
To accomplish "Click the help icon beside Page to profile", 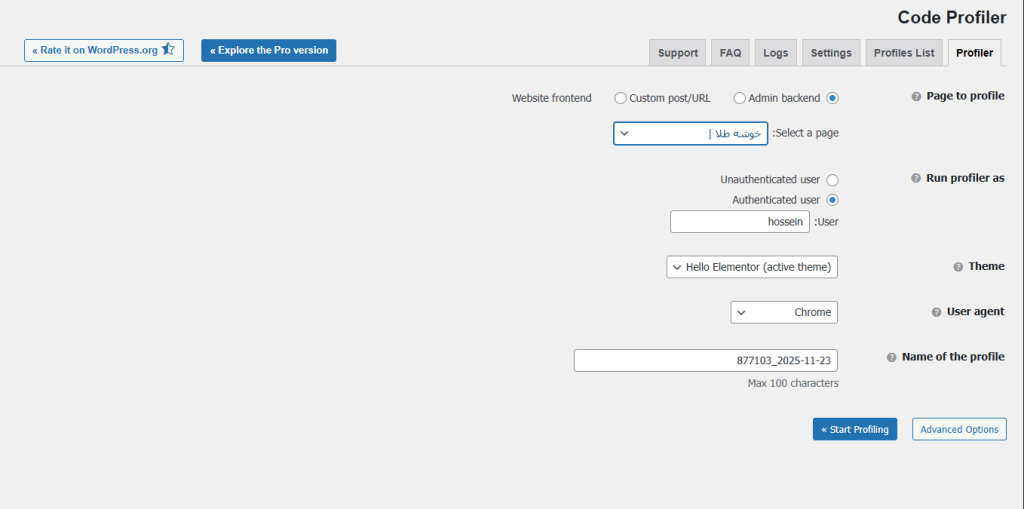I will [x=916, y=97].
